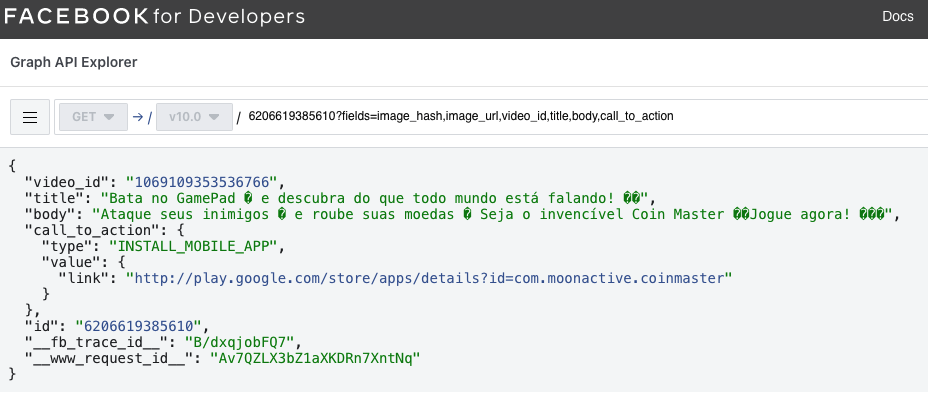Open the v10.0 version dropdown
Viewport: 928px width, 406px height.
point(194,117)
